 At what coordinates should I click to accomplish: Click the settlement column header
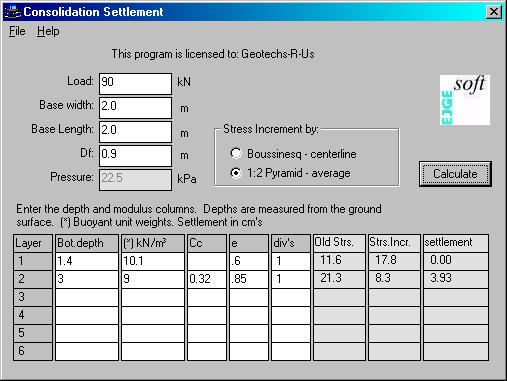pos(456,242)
